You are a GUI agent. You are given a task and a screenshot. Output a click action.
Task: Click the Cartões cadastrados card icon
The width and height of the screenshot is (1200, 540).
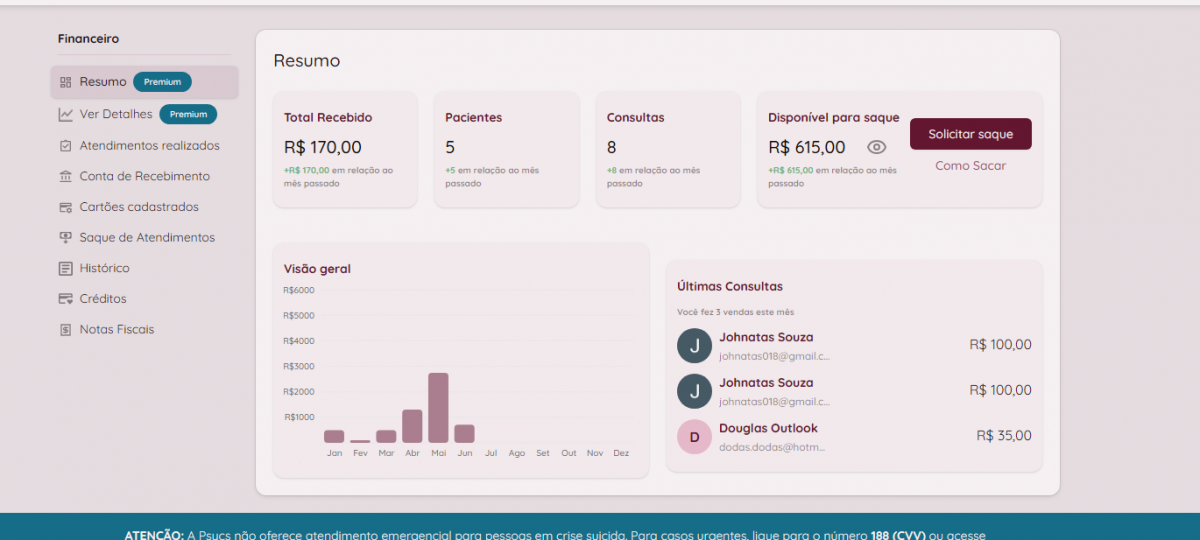click(65, 207)
